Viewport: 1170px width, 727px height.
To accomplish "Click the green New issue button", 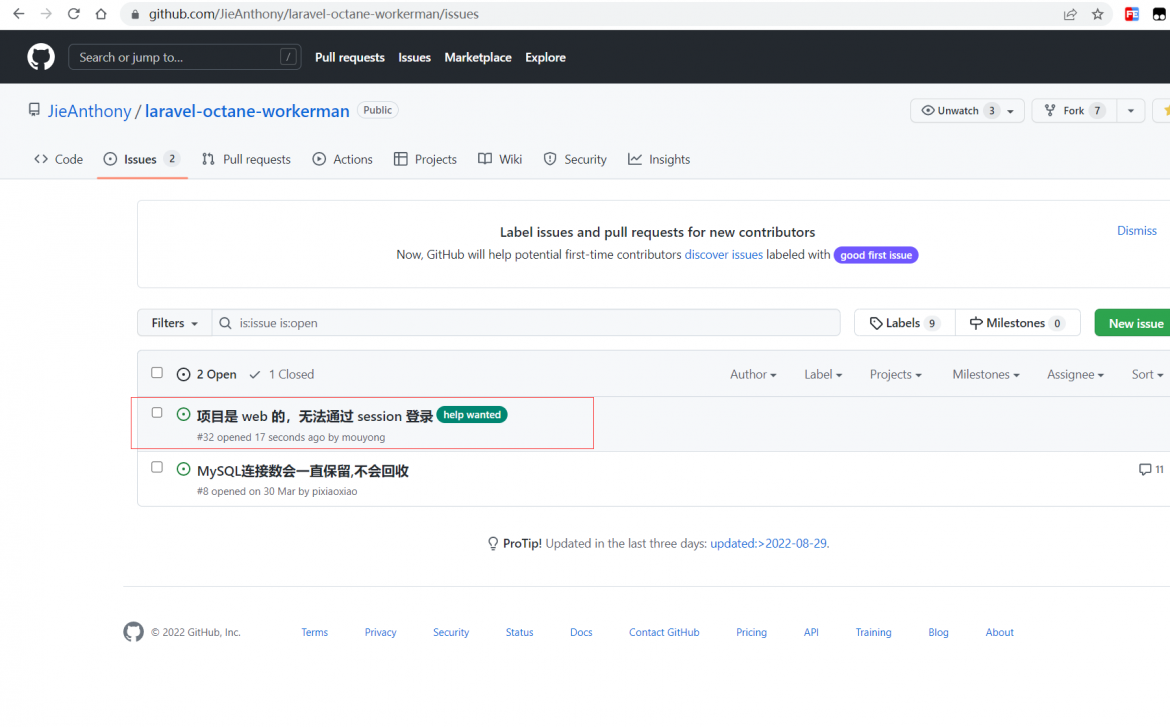I will pyautogui.click(x=1133, y=323).
